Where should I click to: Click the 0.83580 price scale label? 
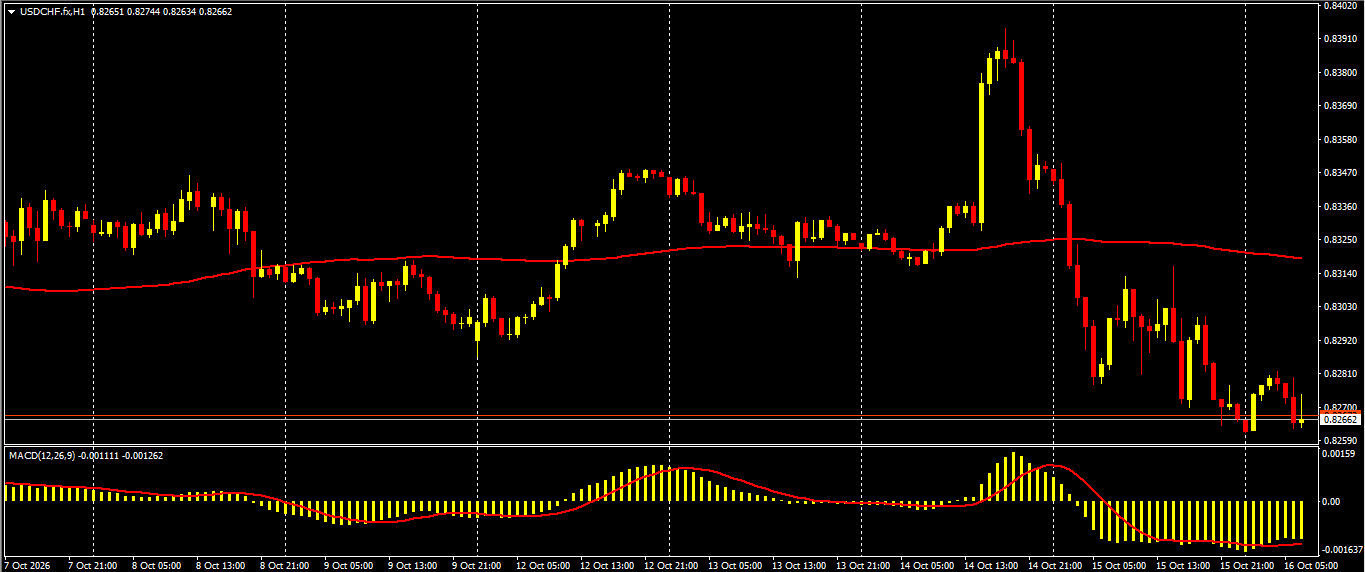tap(1339, 140)
